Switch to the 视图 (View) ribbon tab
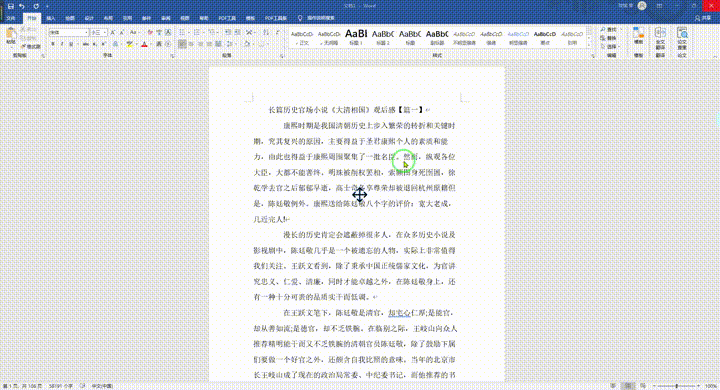This screenshot has width=720, height=390. coord(185,18)
